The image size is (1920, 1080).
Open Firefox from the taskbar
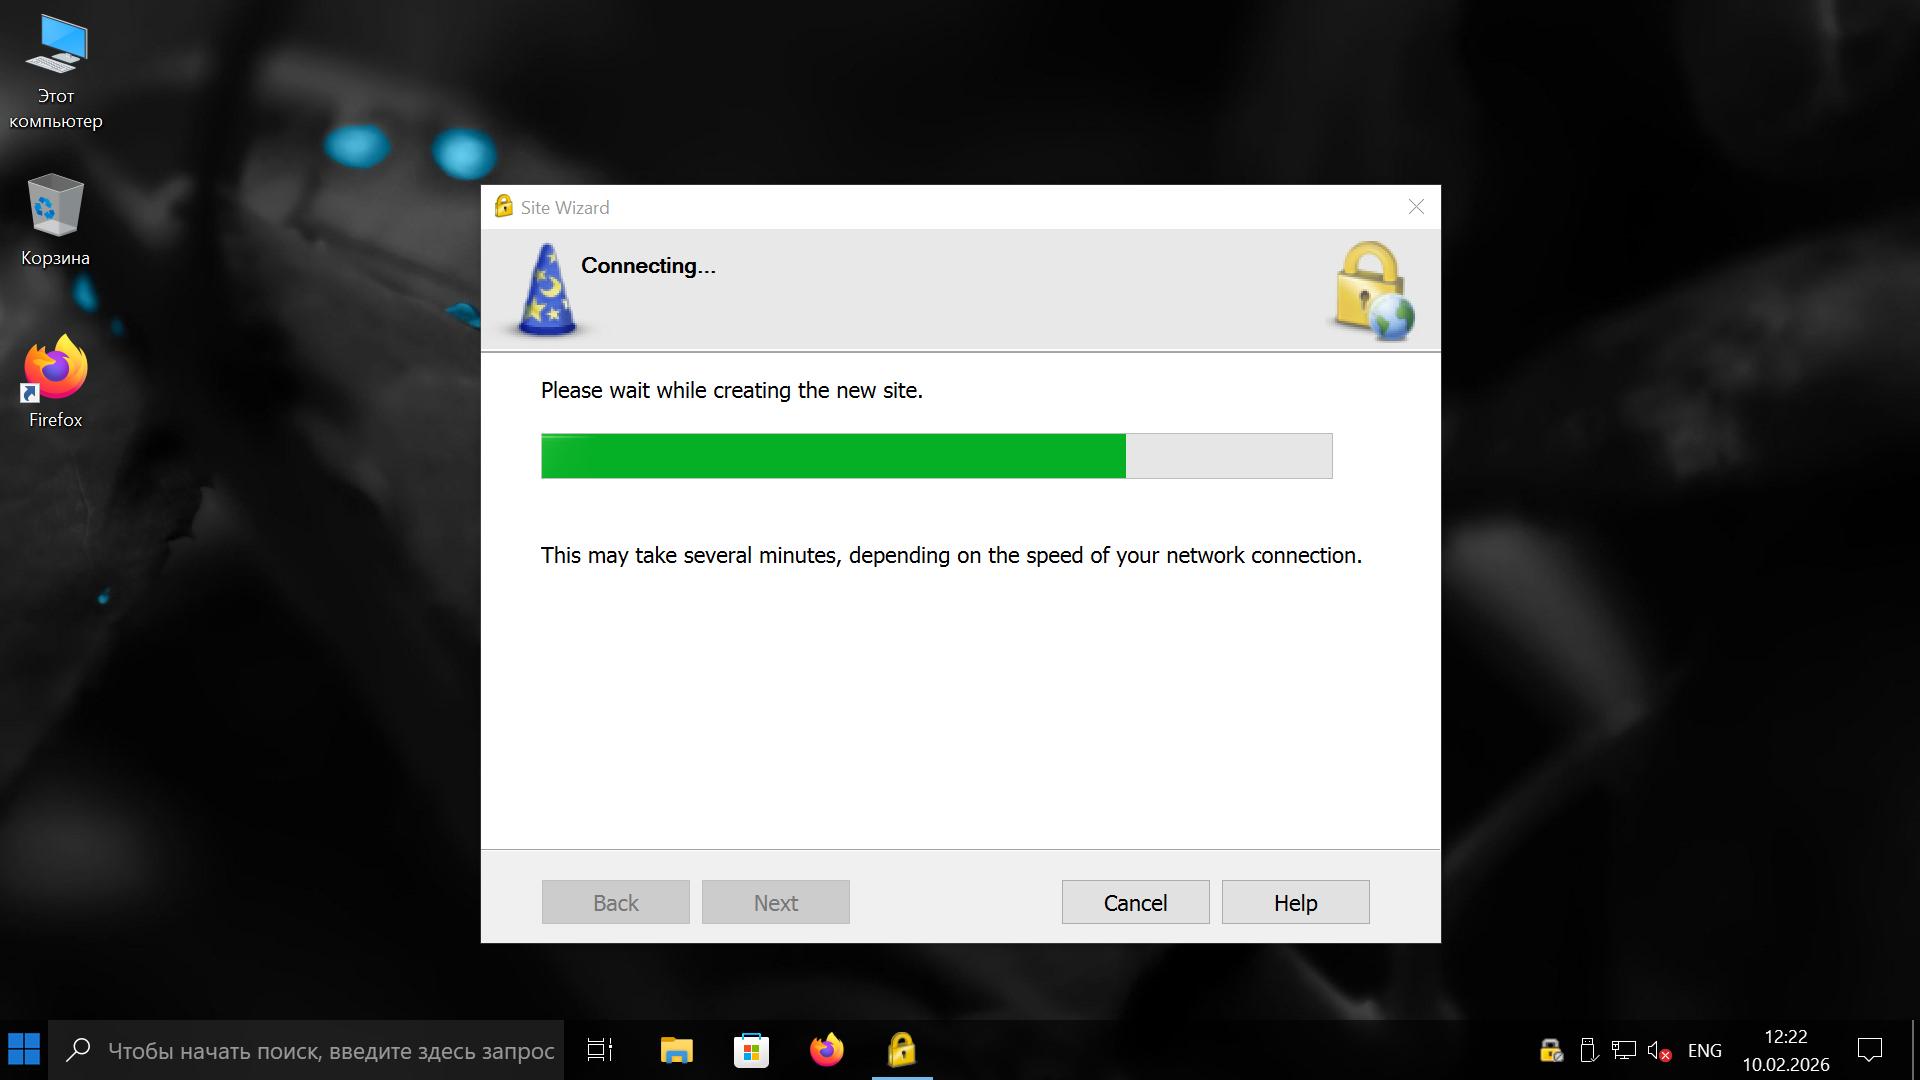coord(826,1050)
